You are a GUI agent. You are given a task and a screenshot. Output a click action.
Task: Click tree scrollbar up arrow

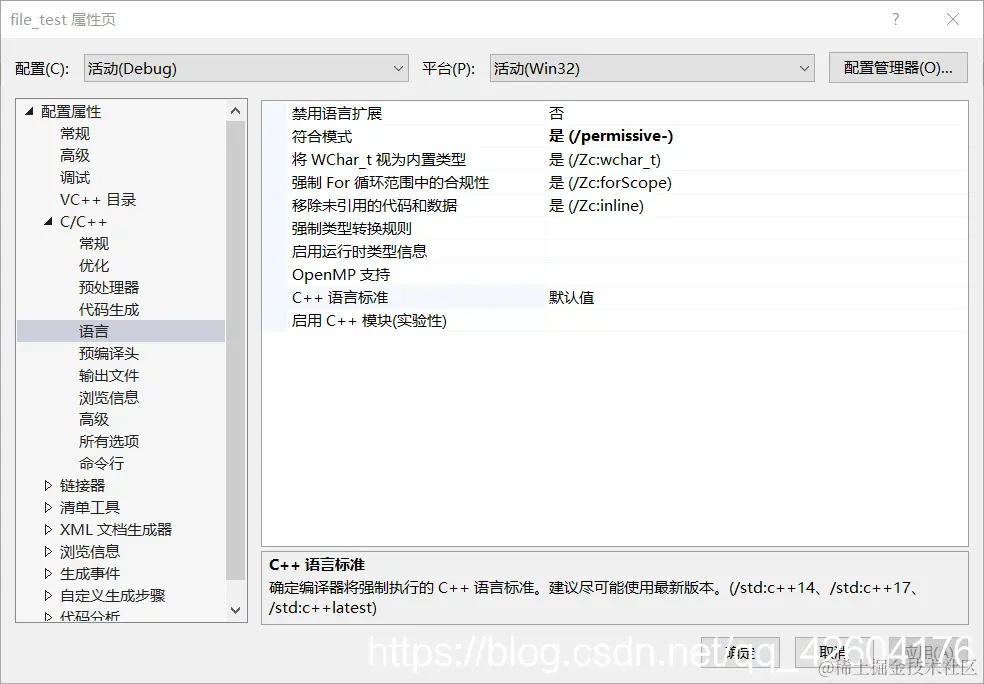coord(235,111)
